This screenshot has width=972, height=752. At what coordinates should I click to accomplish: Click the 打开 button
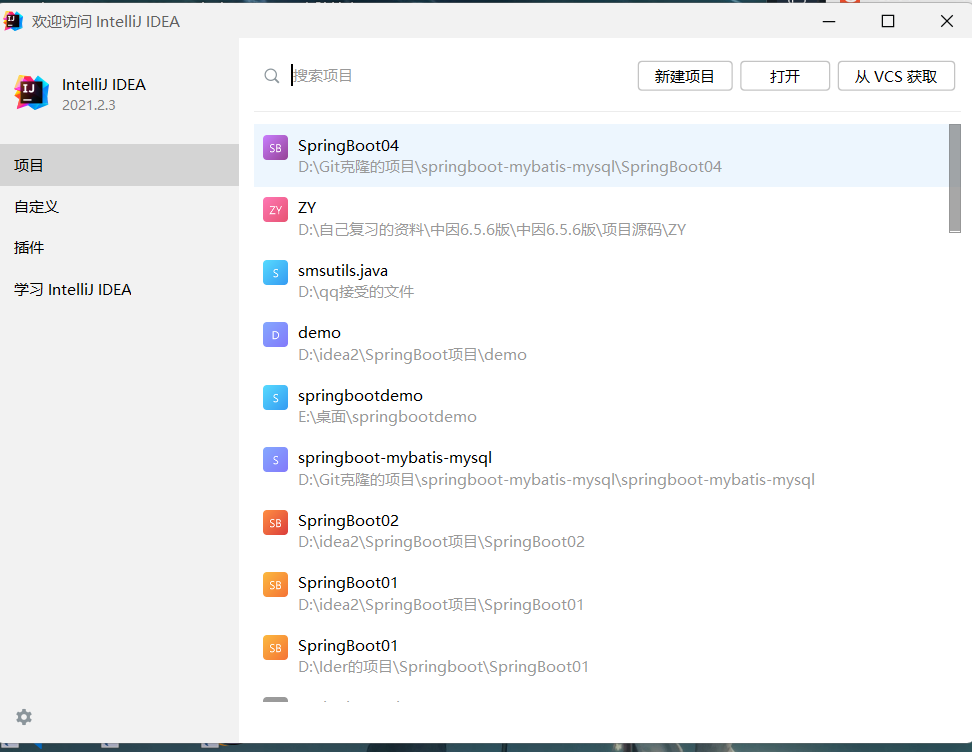[785, 76]
